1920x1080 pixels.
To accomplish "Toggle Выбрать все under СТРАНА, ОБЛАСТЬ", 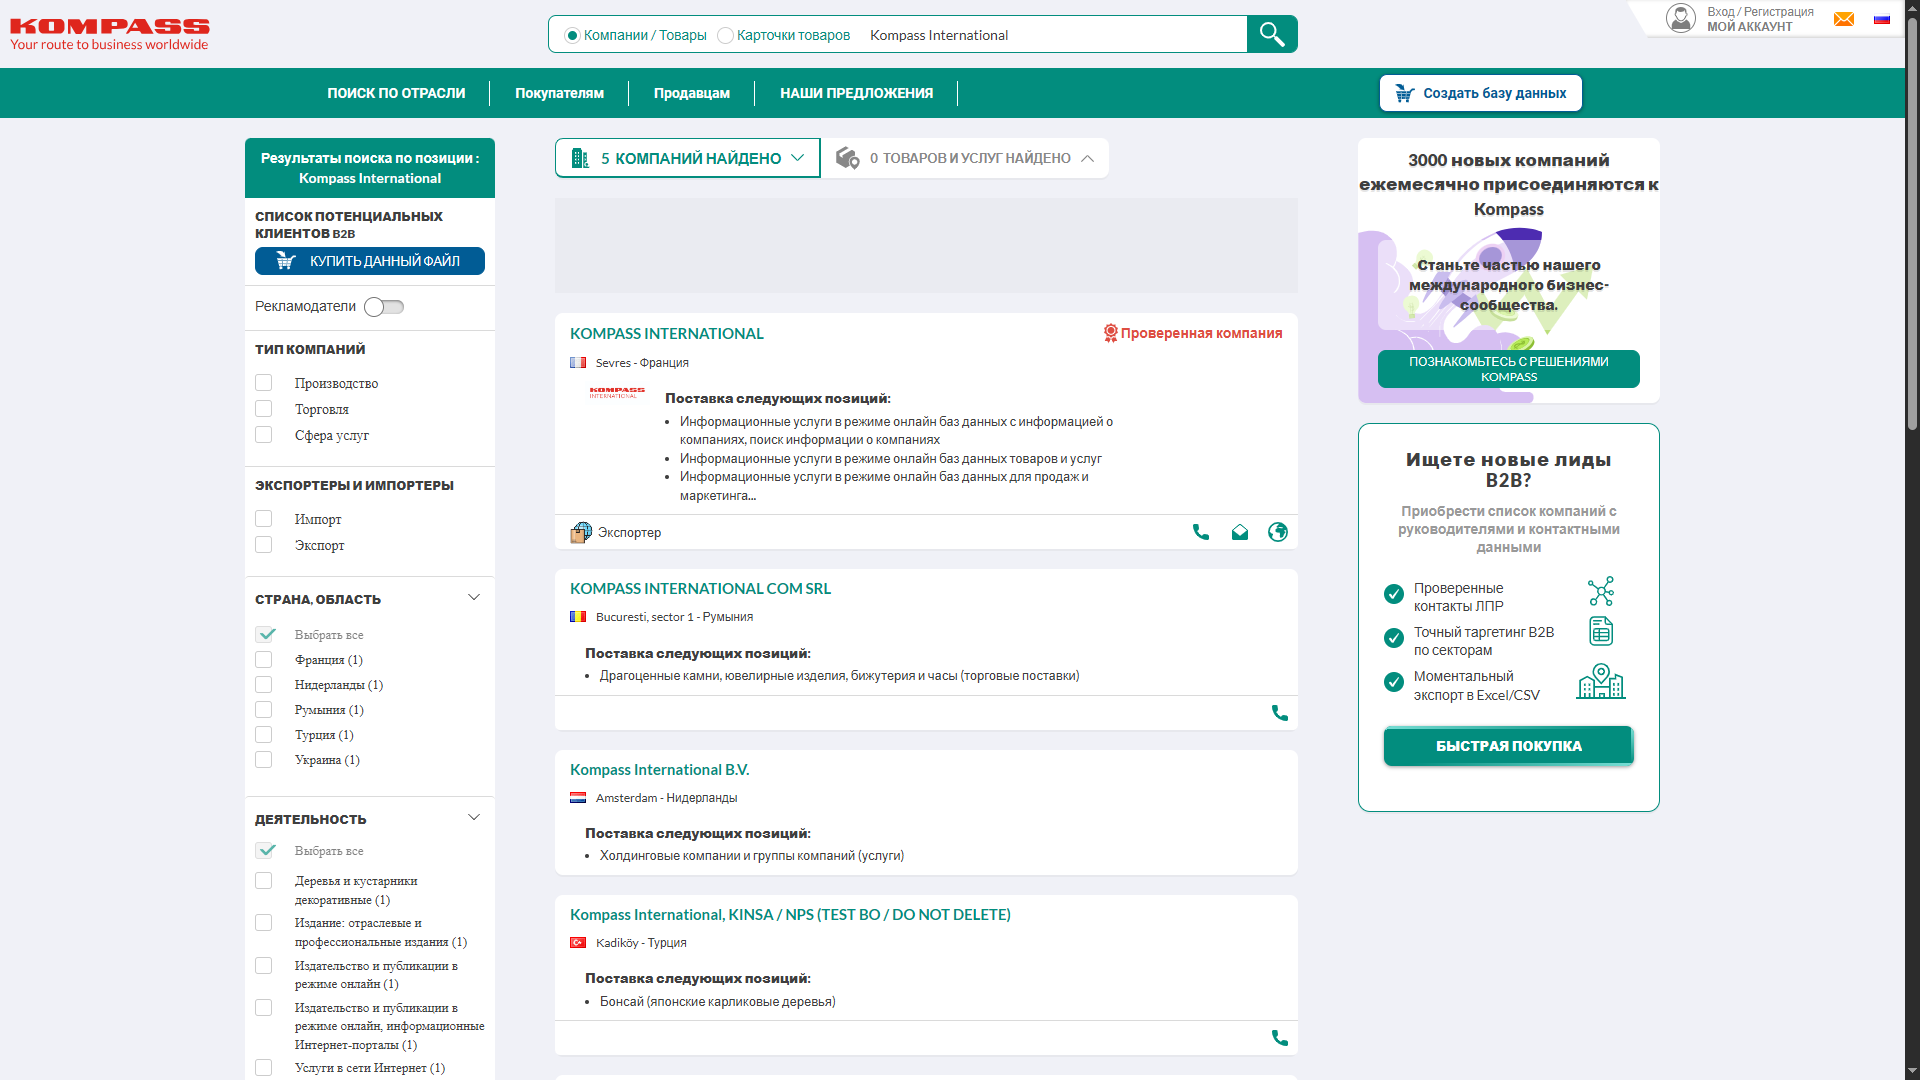I will click(266, 635).
